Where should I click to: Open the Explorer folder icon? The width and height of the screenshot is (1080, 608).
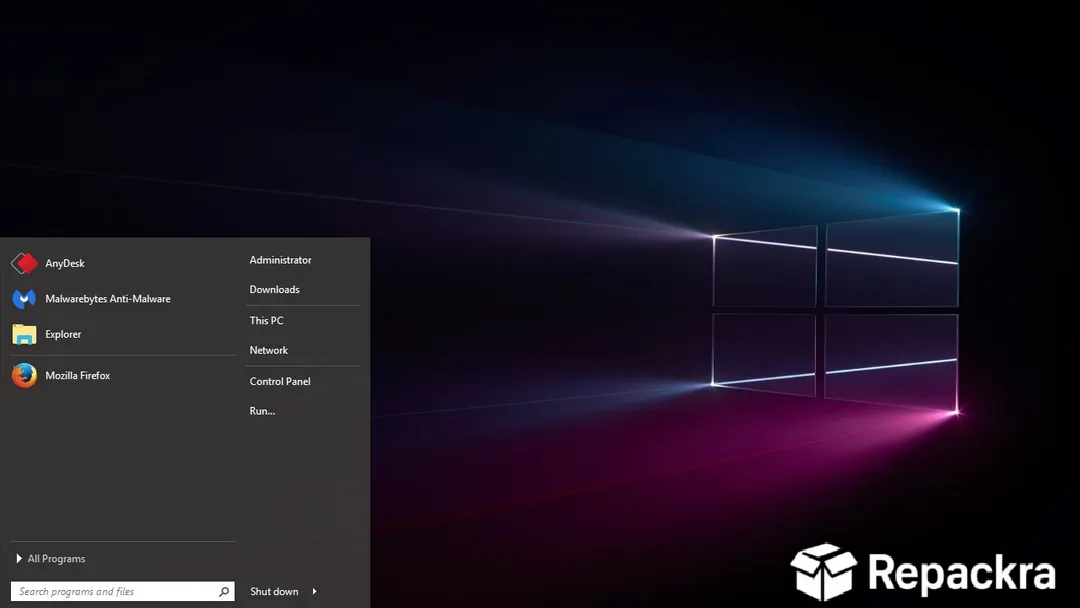24,335
